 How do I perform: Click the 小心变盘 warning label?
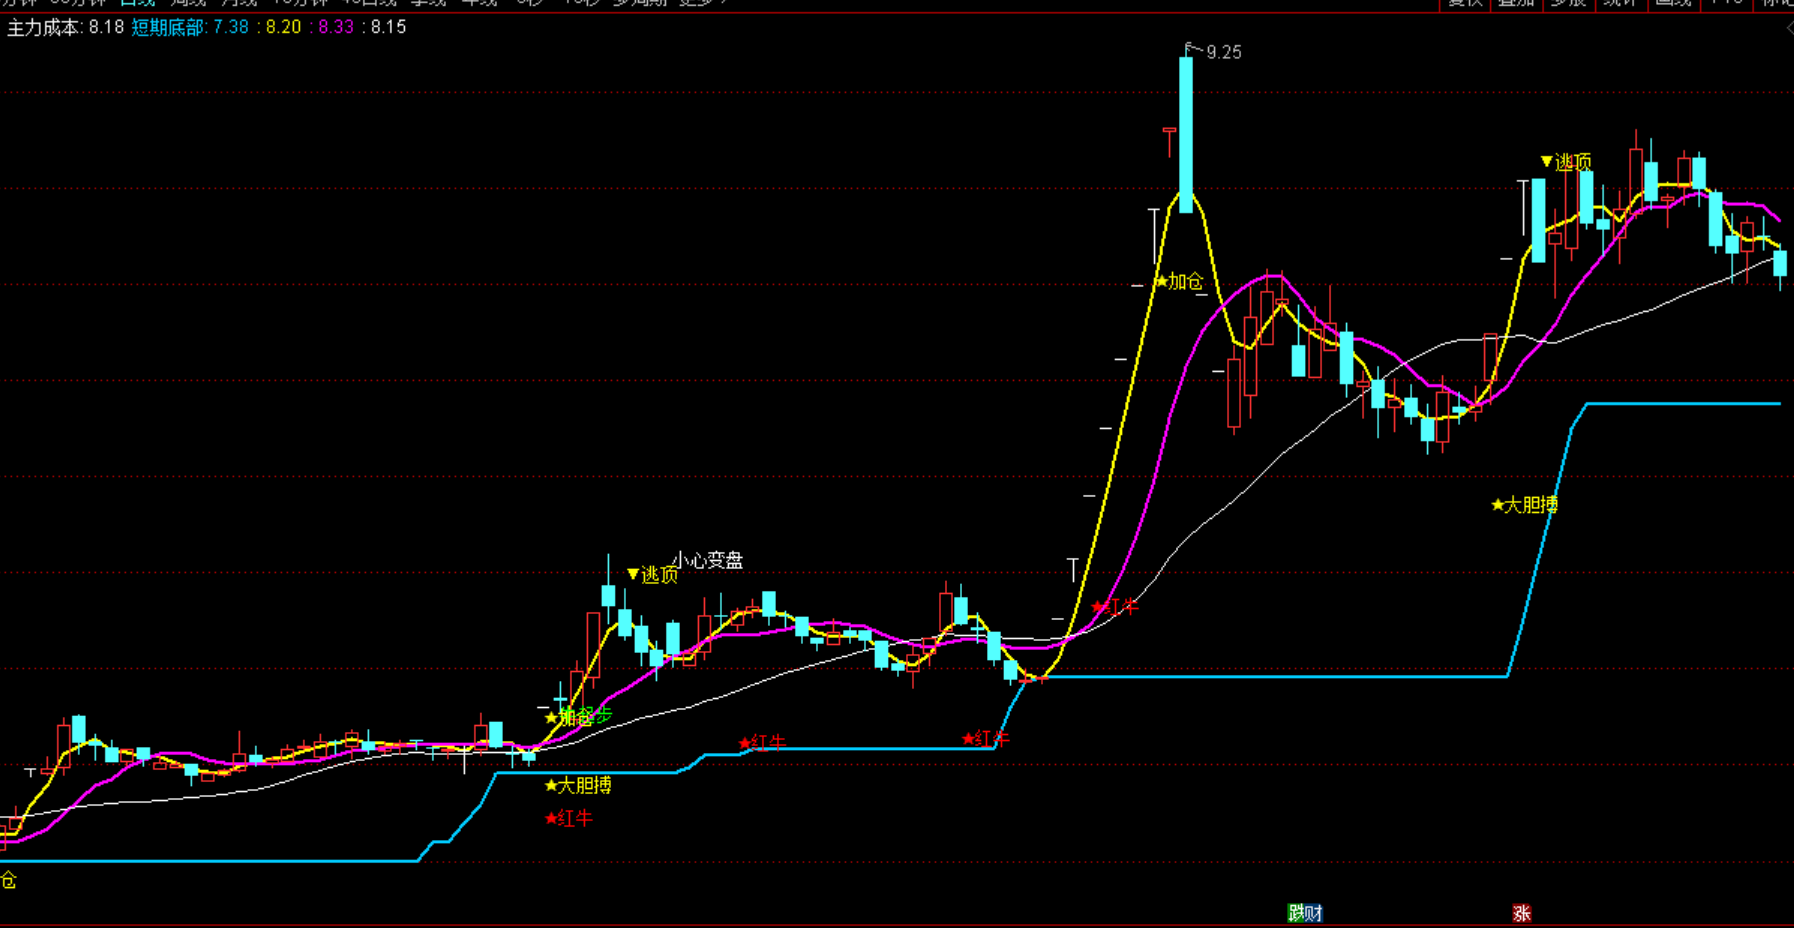click(707, 560)
